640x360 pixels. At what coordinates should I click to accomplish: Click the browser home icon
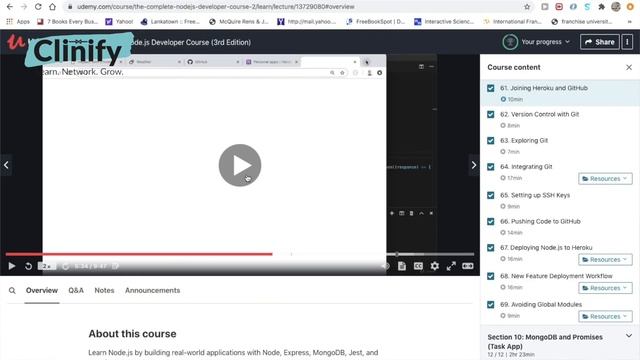point(52,7)
